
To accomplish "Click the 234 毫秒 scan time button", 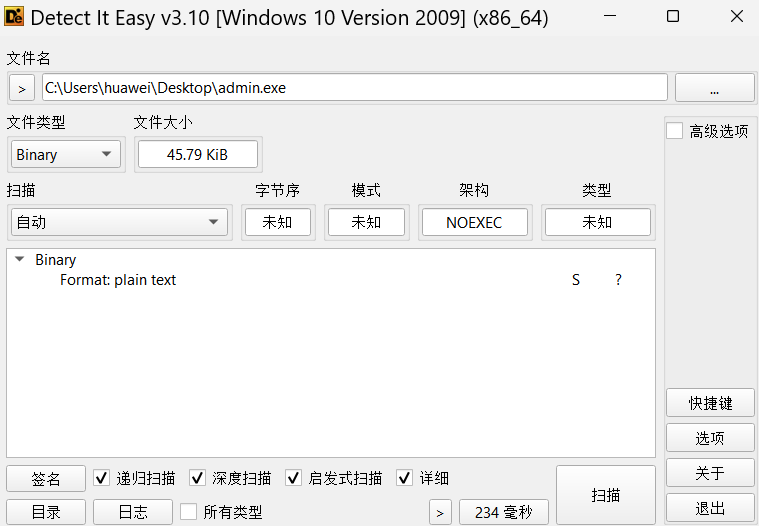I will (x=503, y=512).
